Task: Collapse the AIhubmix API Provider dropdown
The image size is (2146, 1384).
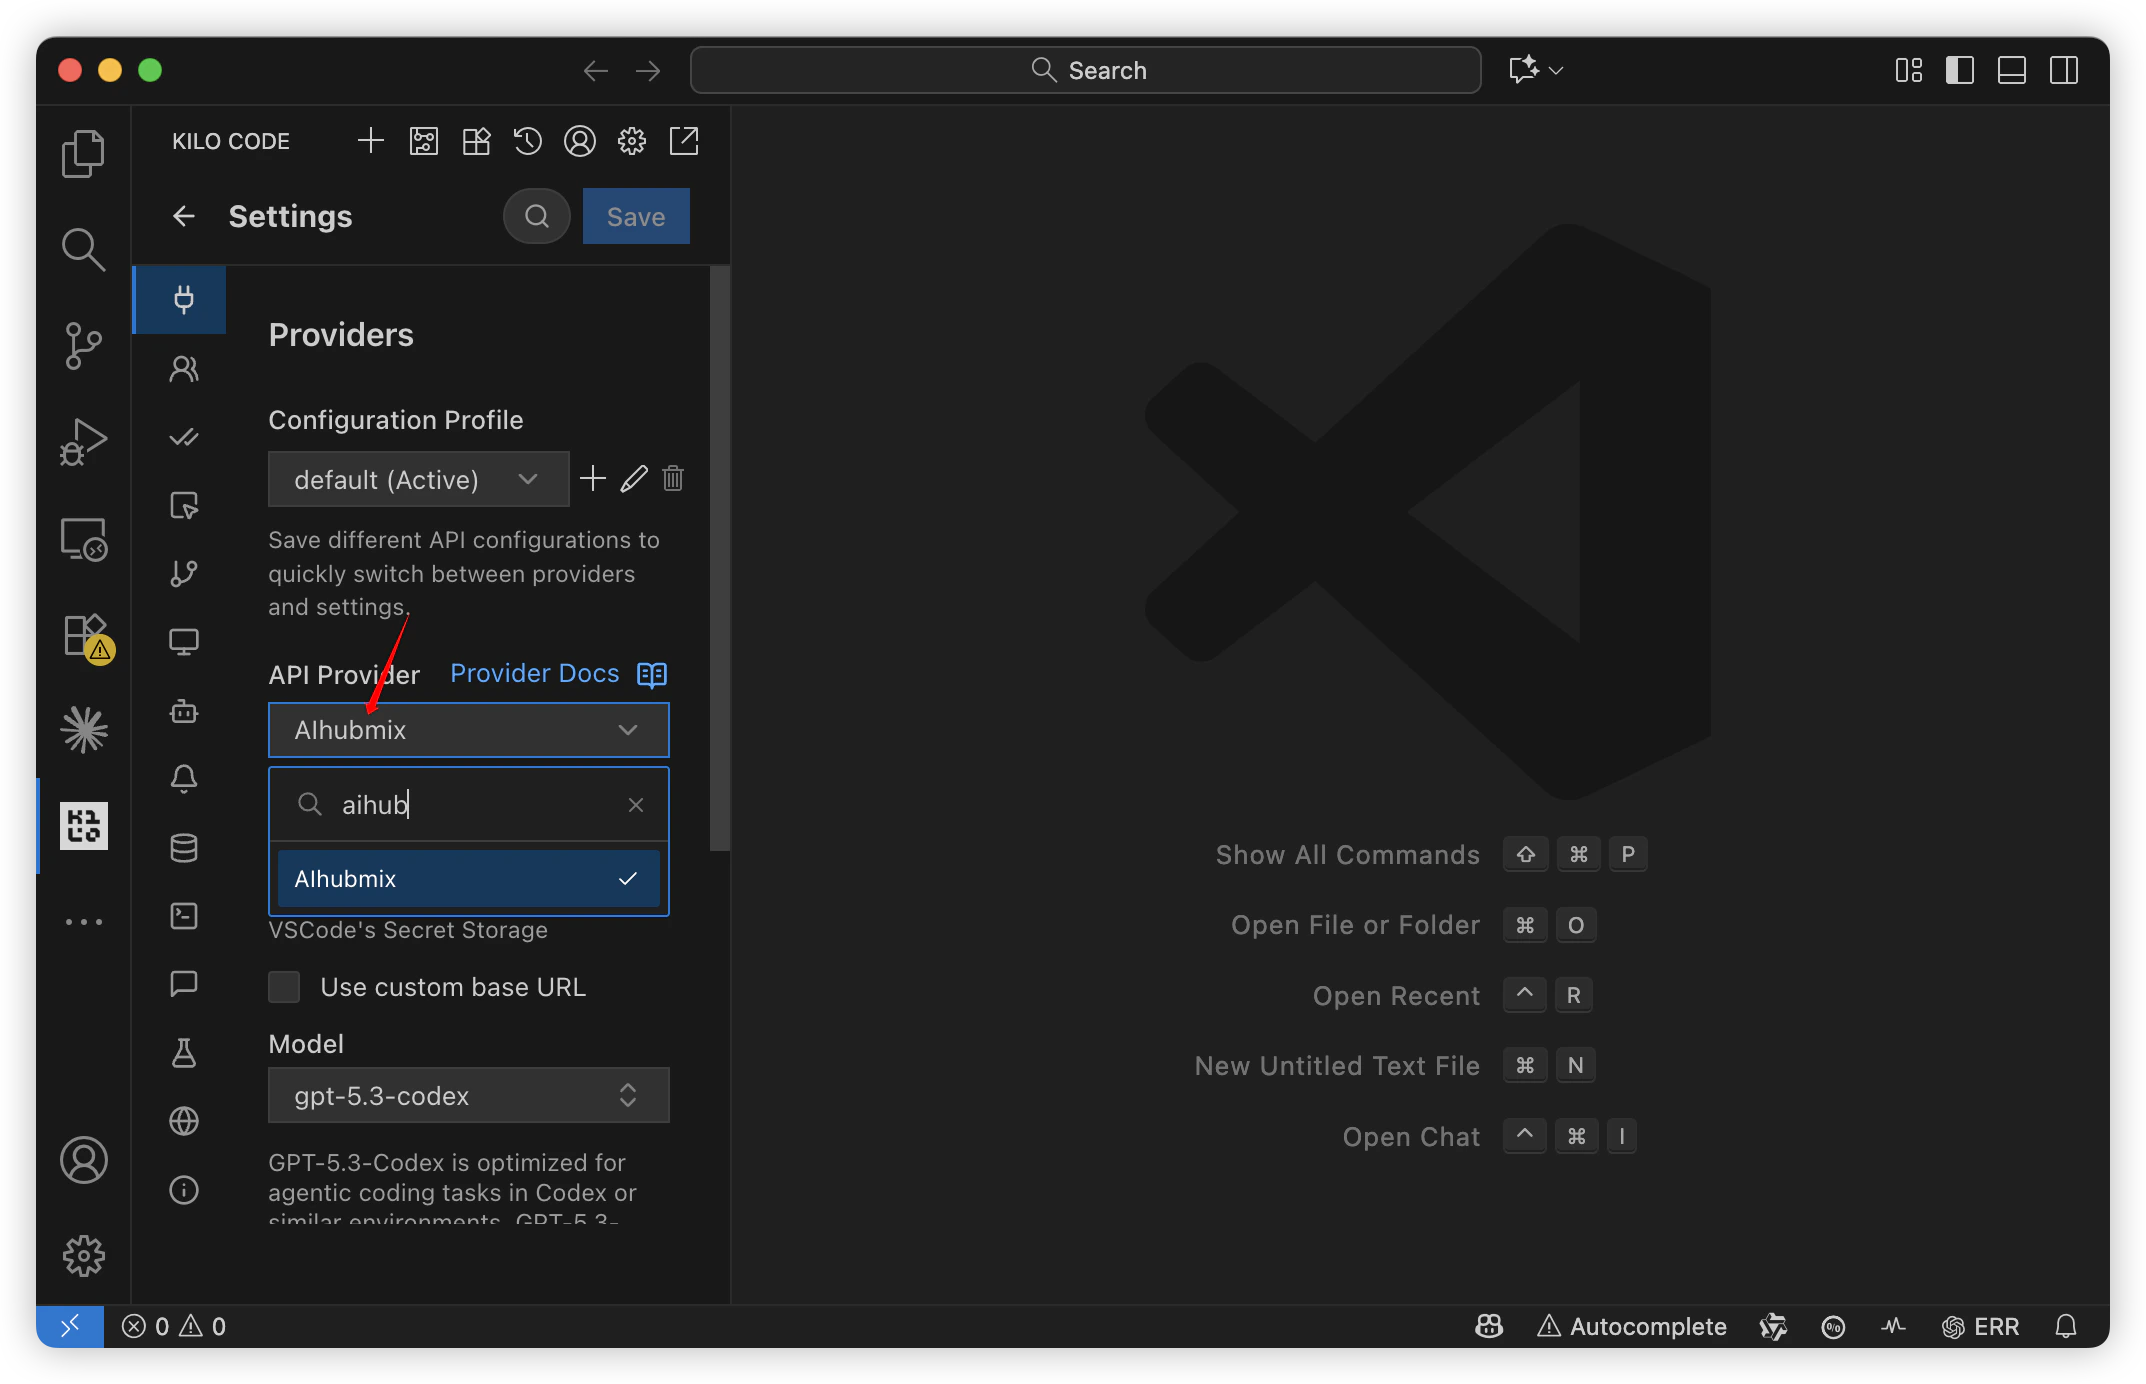Action: [x=468, y=730]
